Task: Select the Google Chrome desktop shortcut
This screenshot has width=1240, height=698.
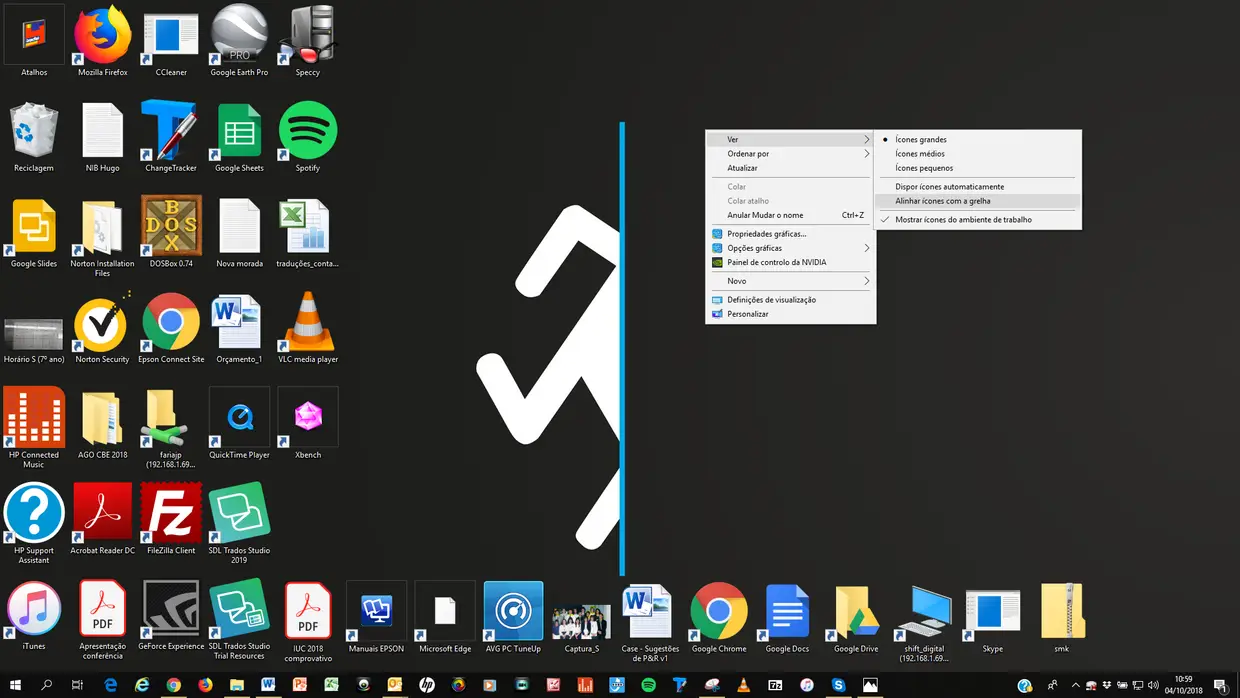Action: (719, 617)
